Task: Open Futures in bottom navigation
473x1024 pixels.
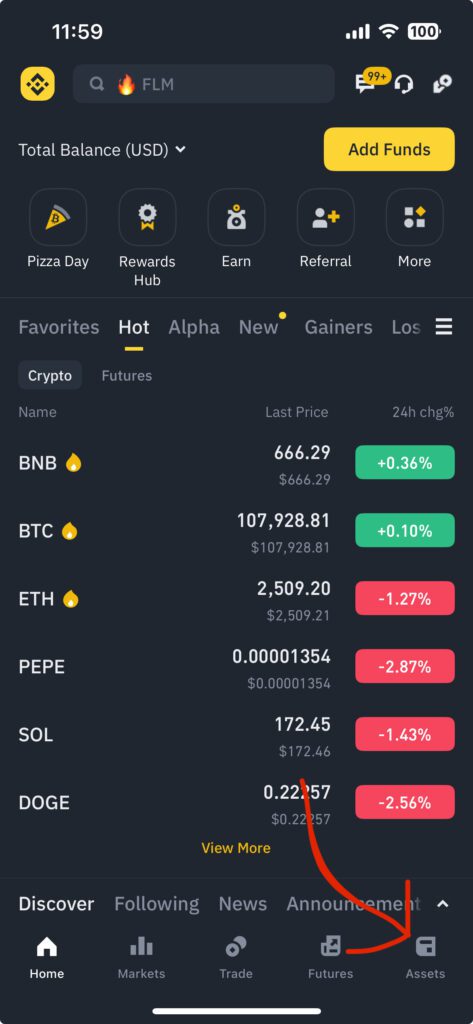Action: [x=331, y=957]
